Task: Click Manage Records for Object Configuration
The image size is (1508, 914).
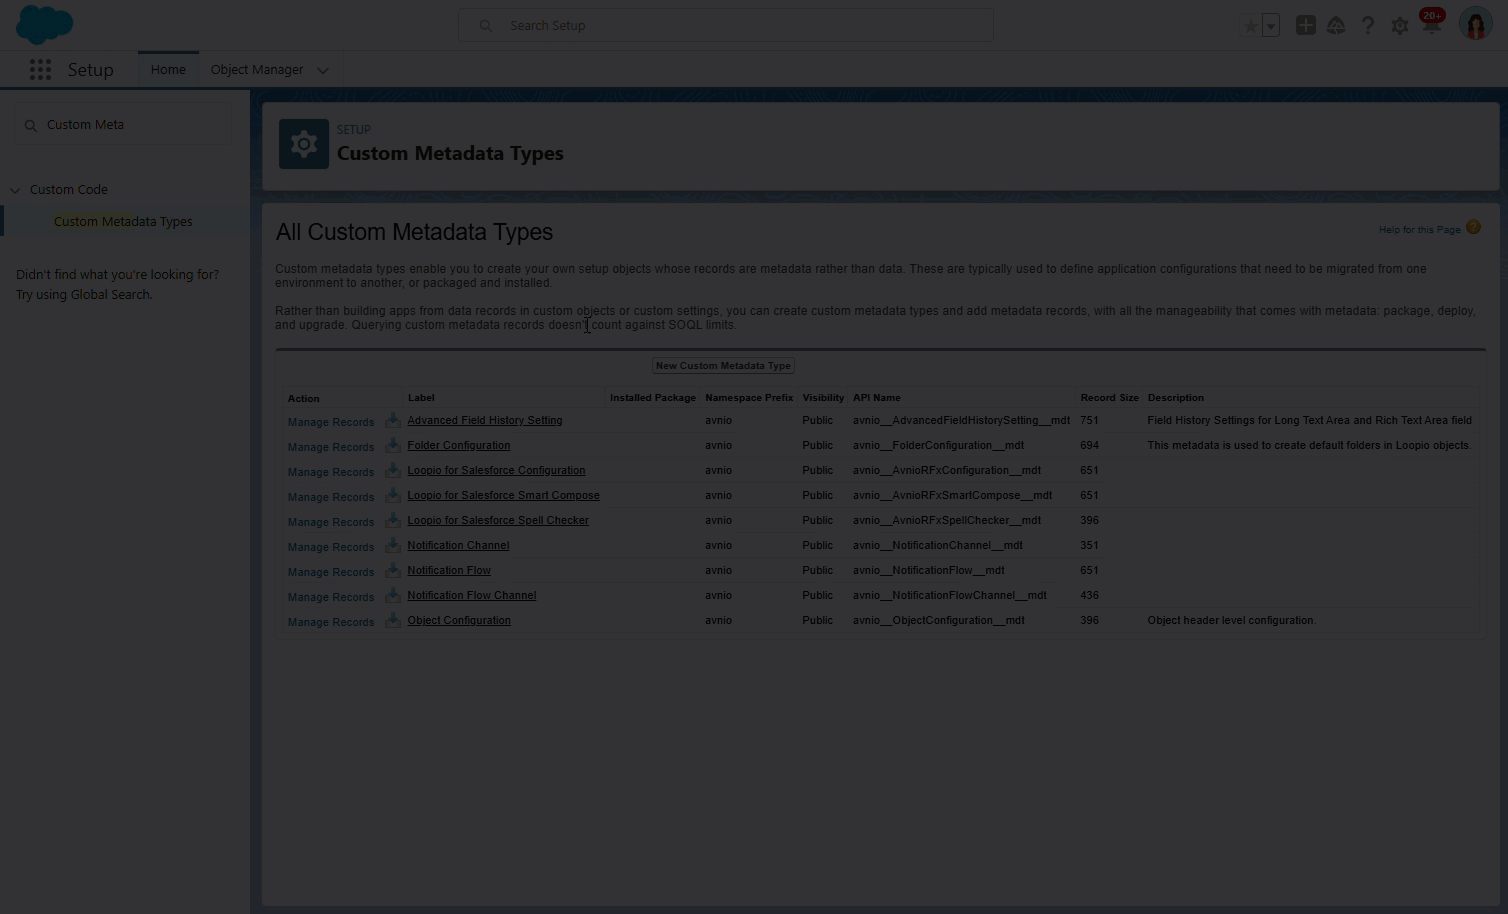Action: click(331, 622)
